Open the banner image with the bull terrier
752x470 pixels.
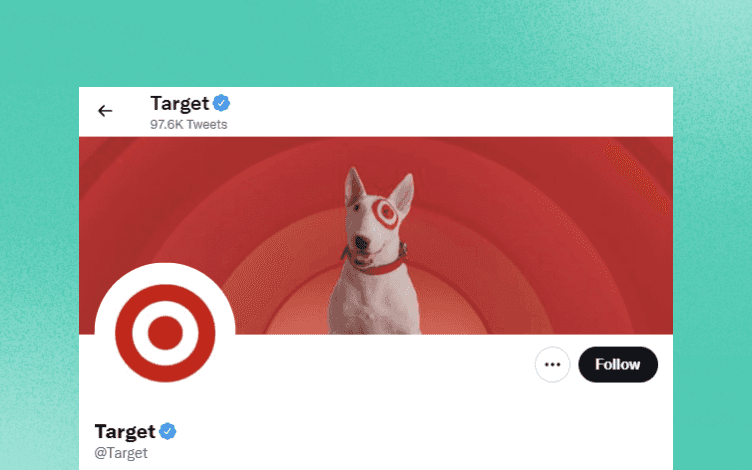(x=376, y=235)
